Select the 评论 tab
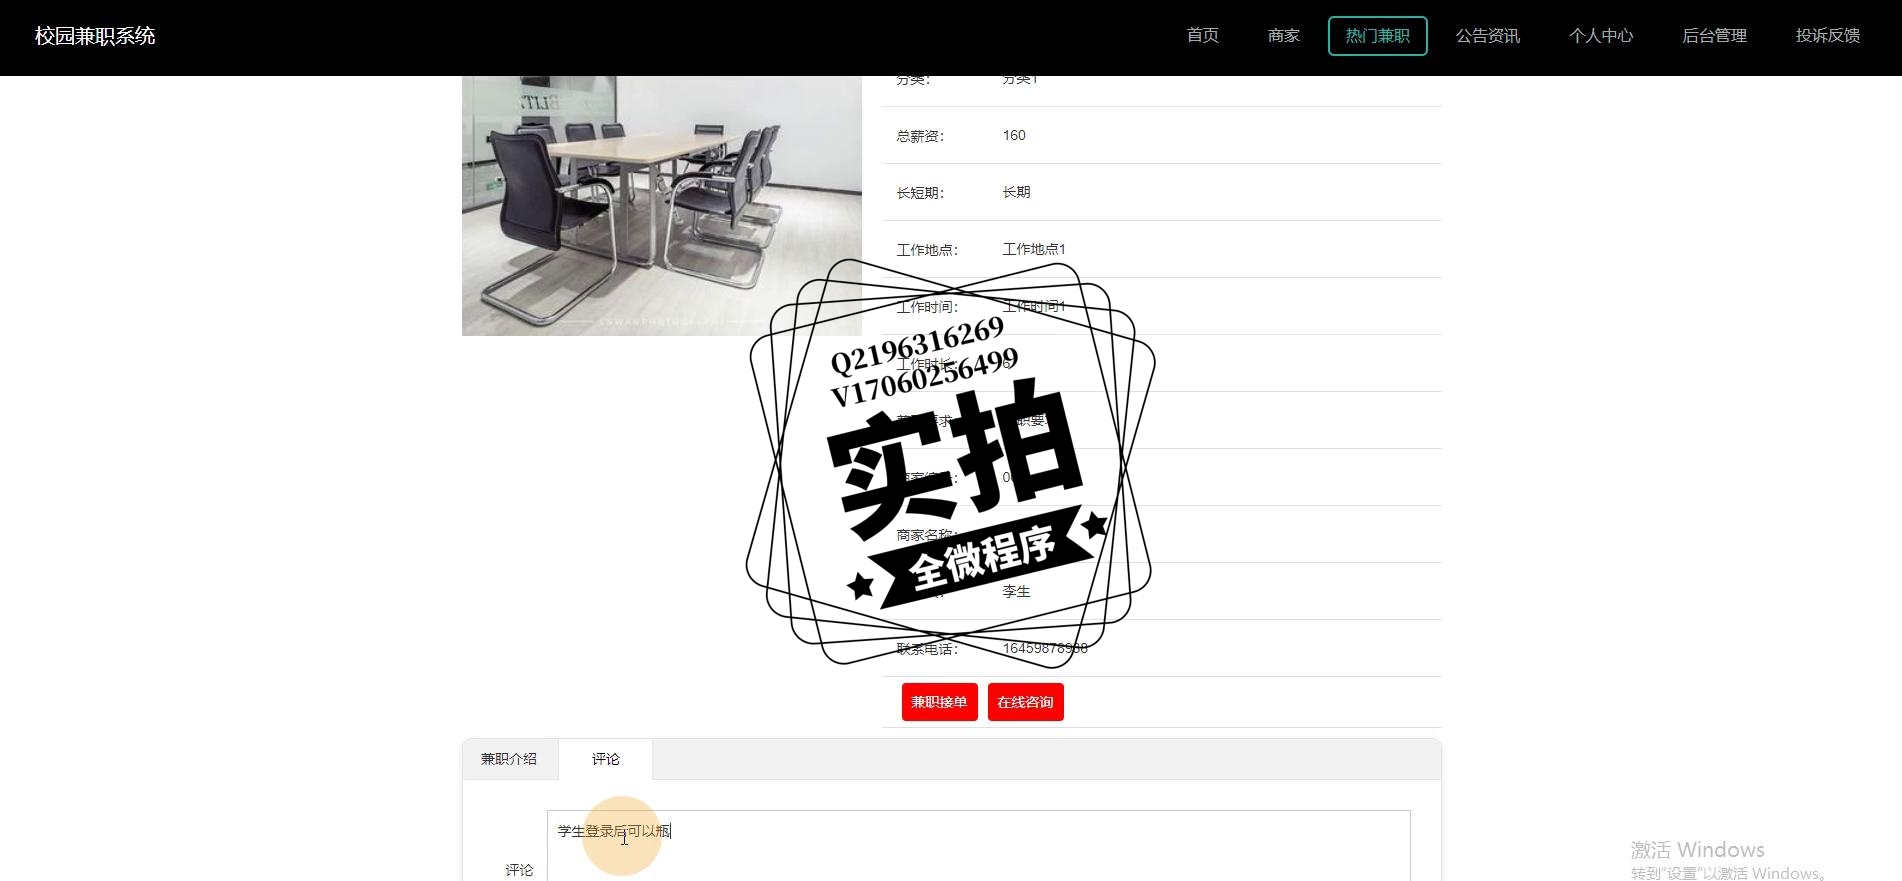This screenshot has height=881, width=1902. [605, 759]
